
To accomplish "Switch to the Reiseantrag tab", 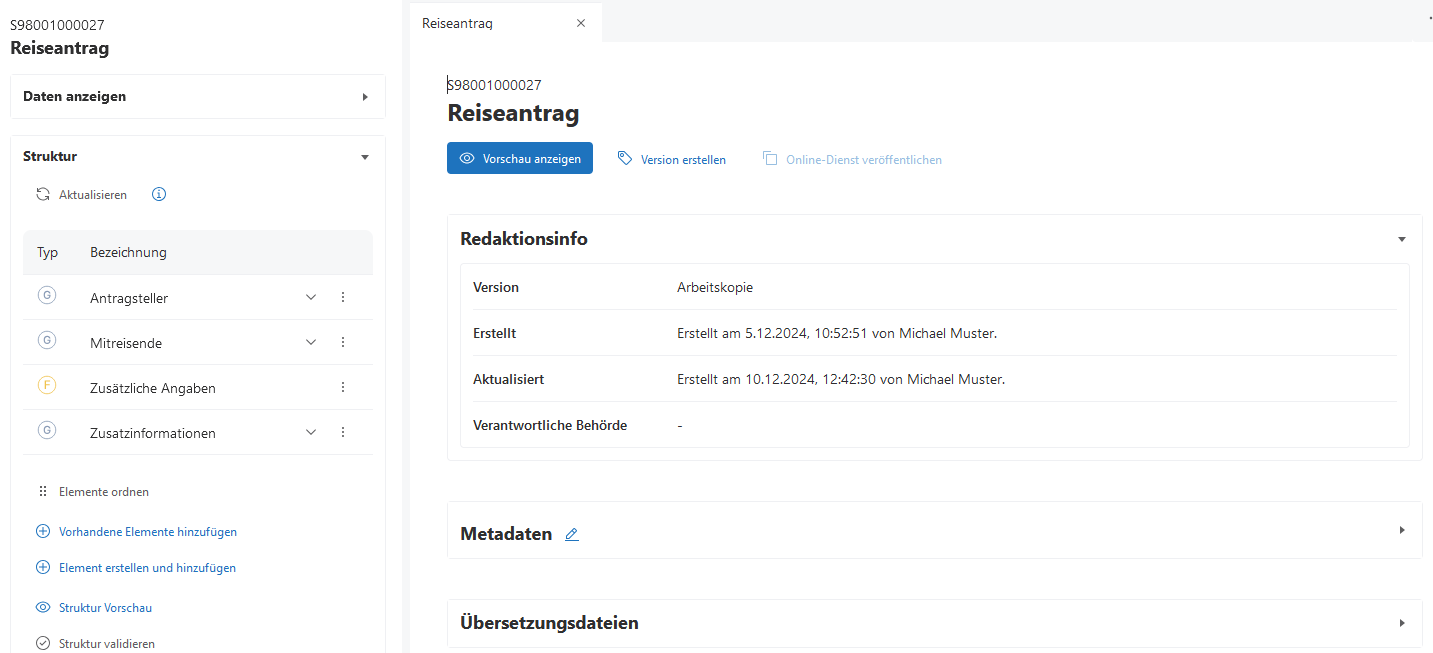I will pos(458,23).
